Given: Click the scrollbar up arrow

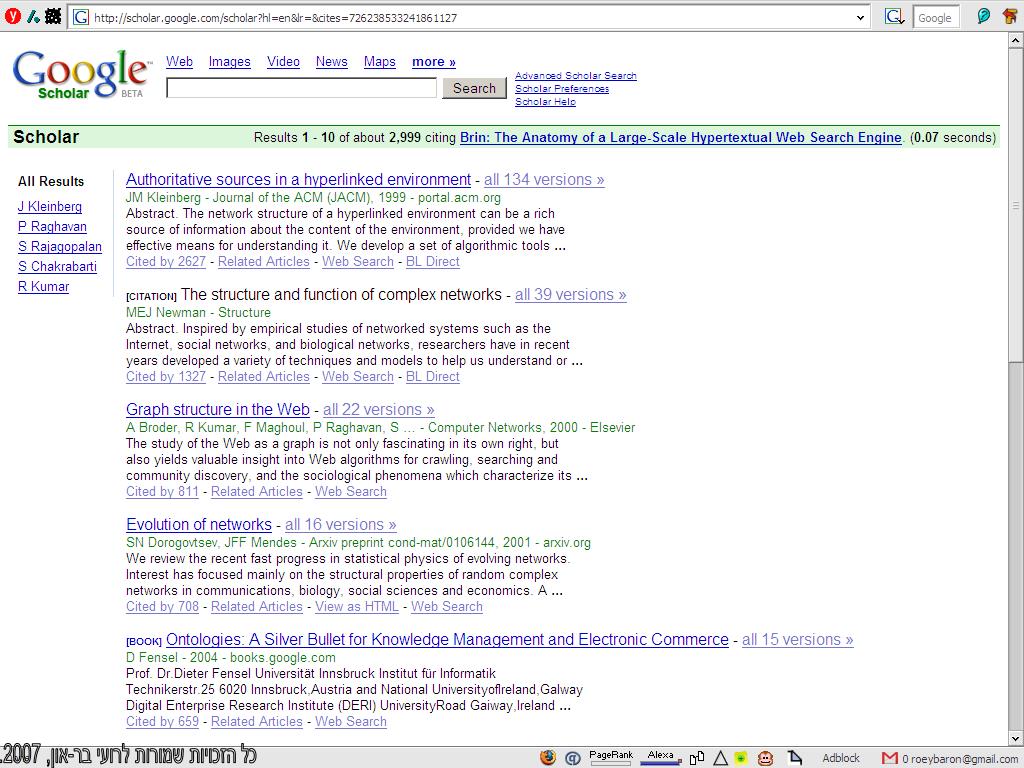Looking at the screenshot, I should coord(1016,40).
